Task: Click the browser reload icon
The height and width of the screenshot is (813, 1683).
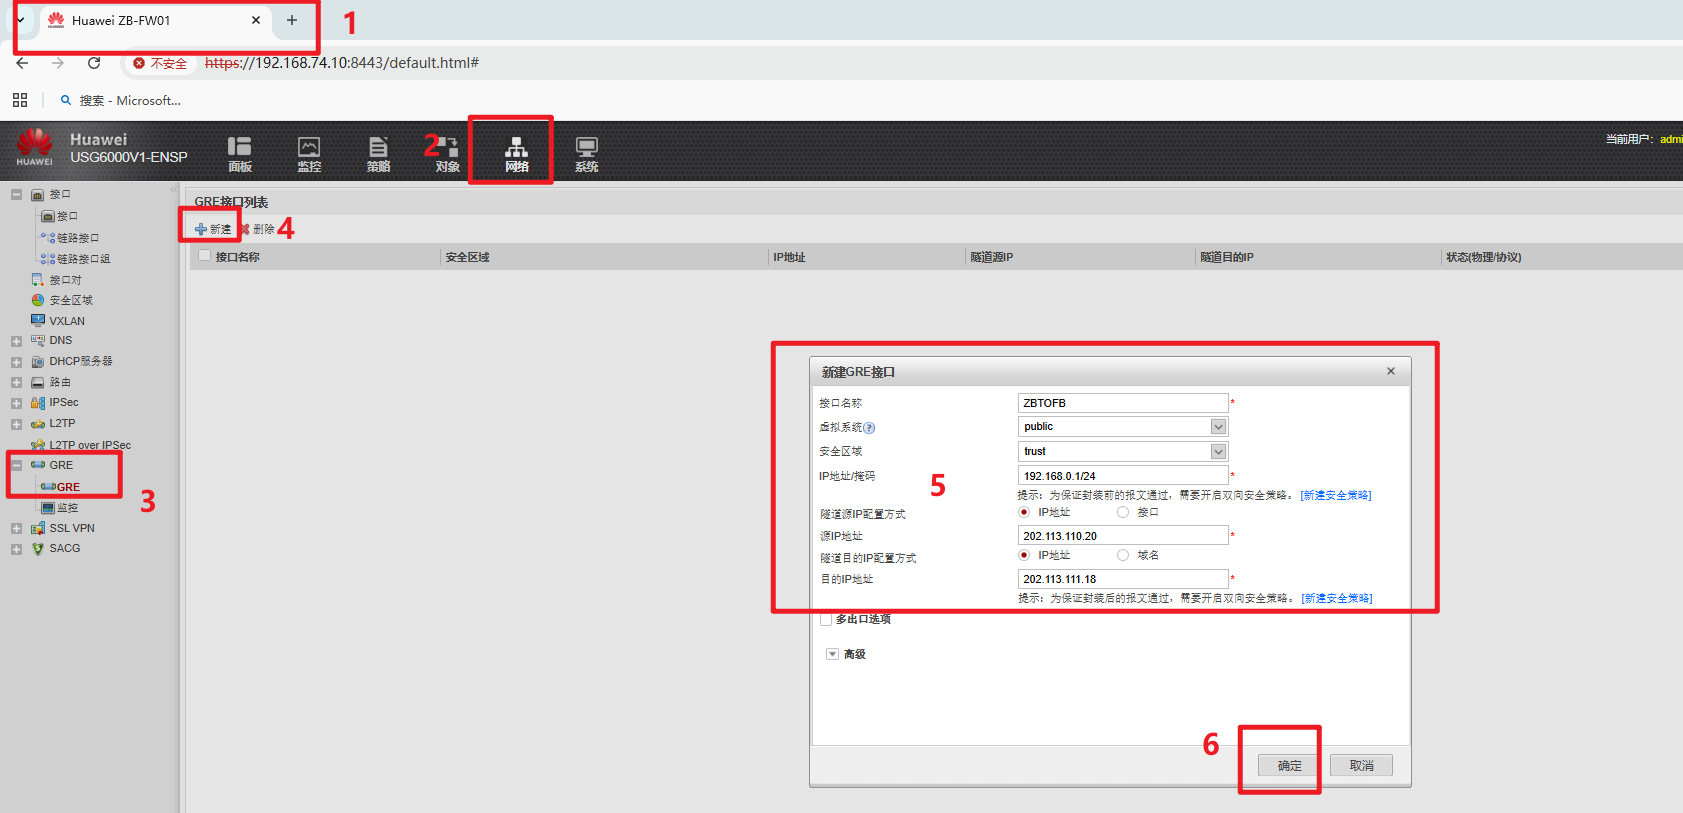Action: (x=94, y=63)
